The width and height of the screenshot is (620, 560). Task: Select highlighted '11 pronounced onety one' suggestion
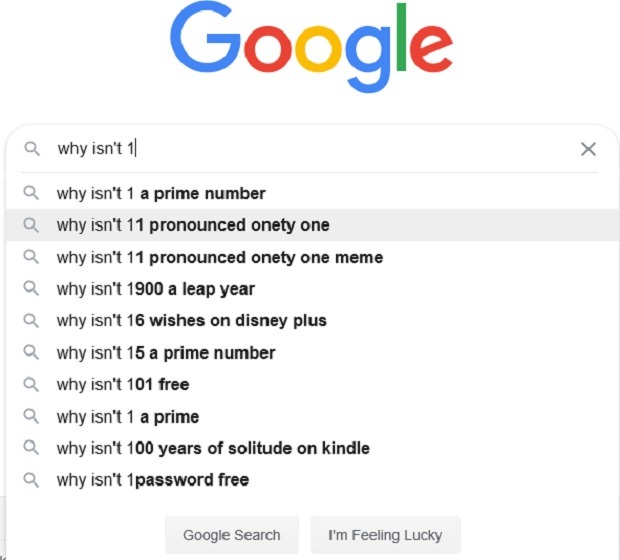[x=312, y=225]
